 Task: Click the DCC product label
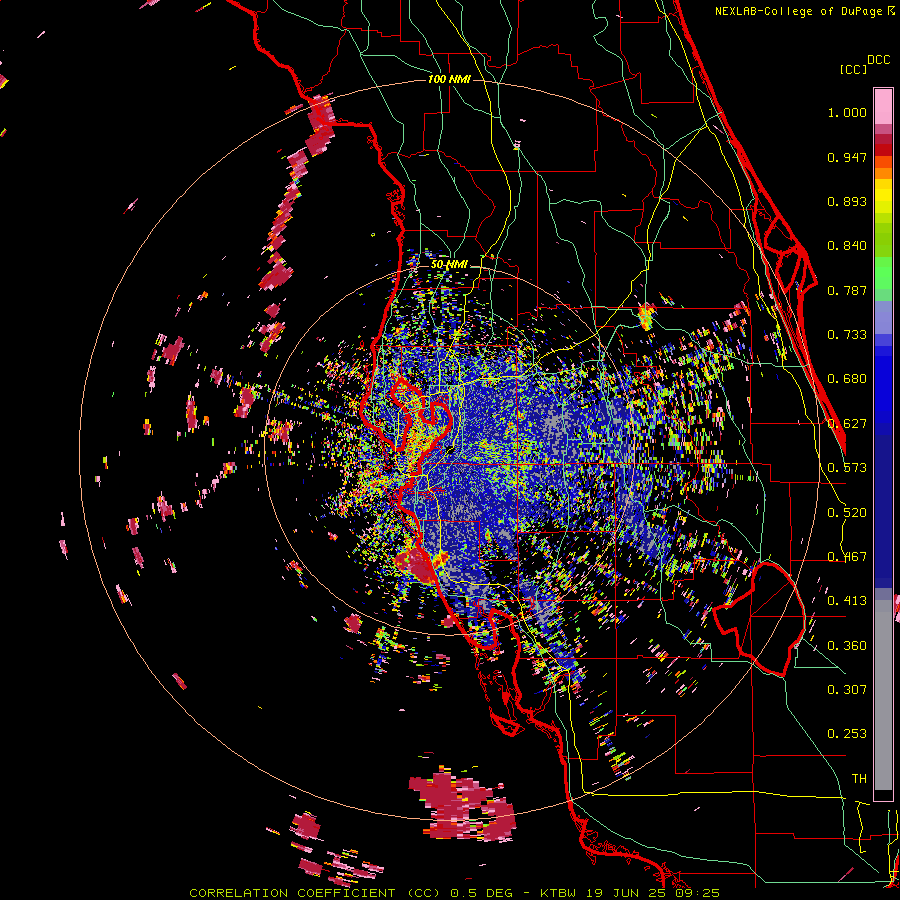click(878, 60)
